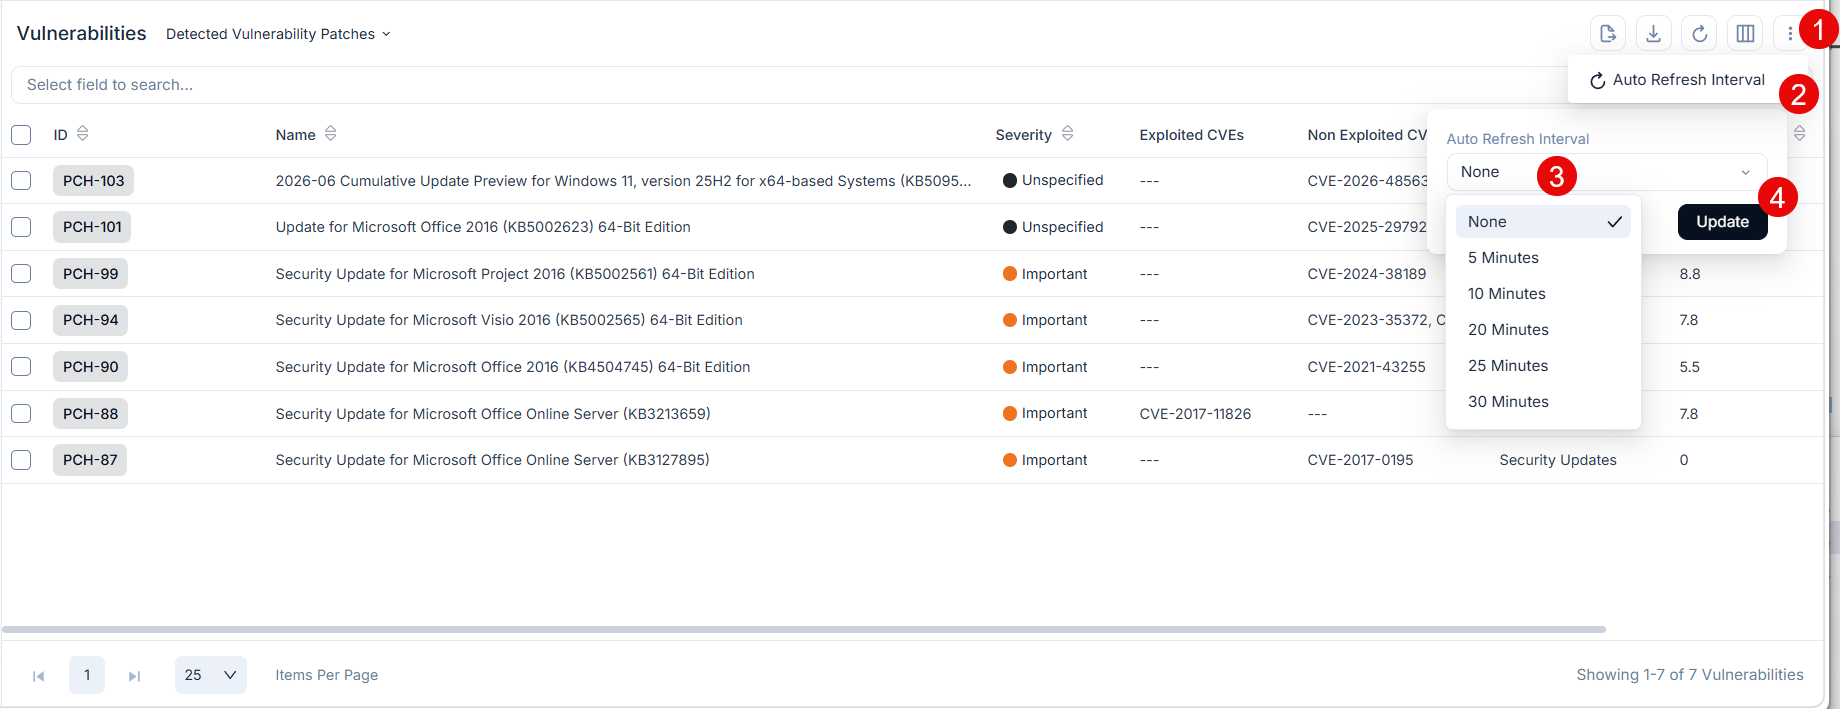This screenshot has width=1840, height=709.
Task: Check the PCH-99 row checkbox
Action: pos(21,274)
